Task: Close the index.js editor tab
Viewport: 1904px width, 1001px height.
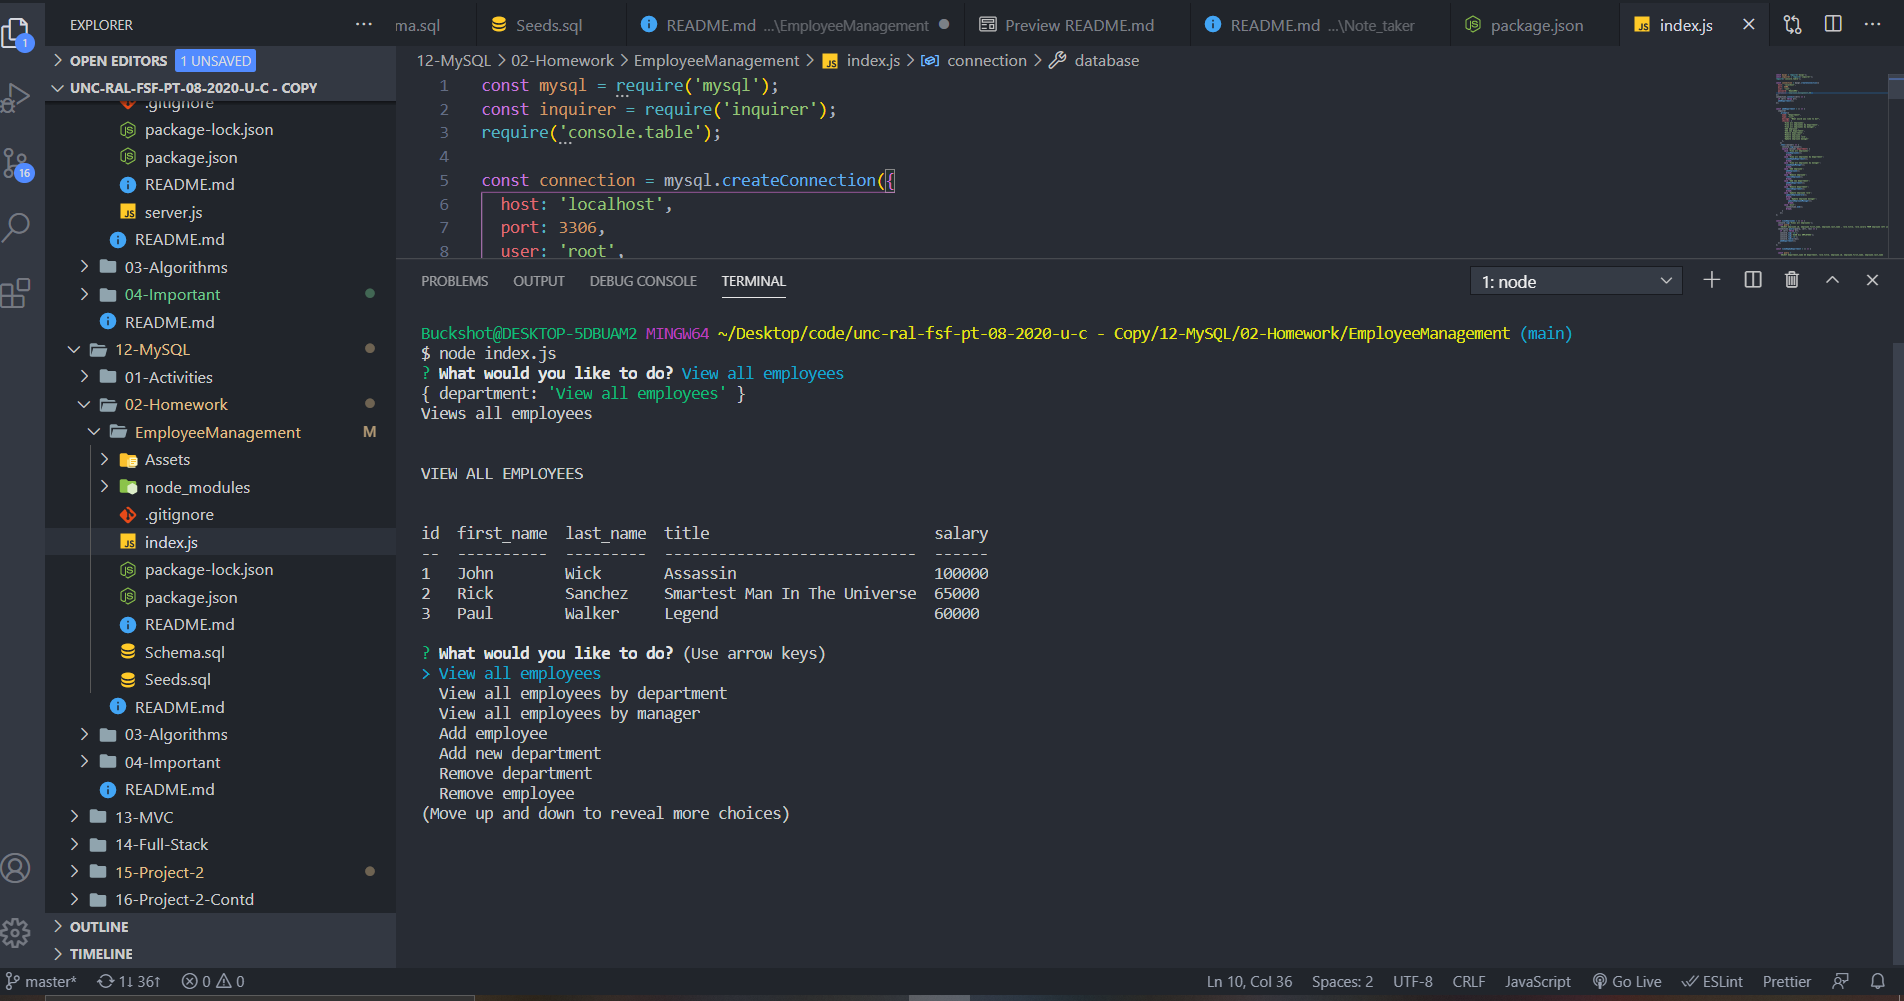Action: coord(1748,25)
